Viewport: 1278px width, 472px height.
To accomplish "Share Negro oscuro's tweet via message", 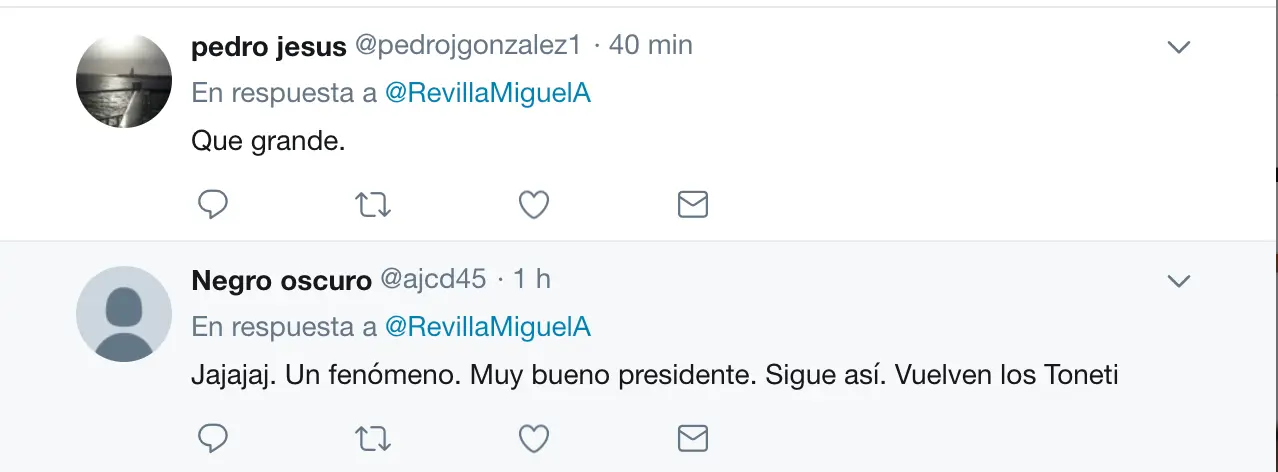I will pyautogui.click(x=693, y=438).
